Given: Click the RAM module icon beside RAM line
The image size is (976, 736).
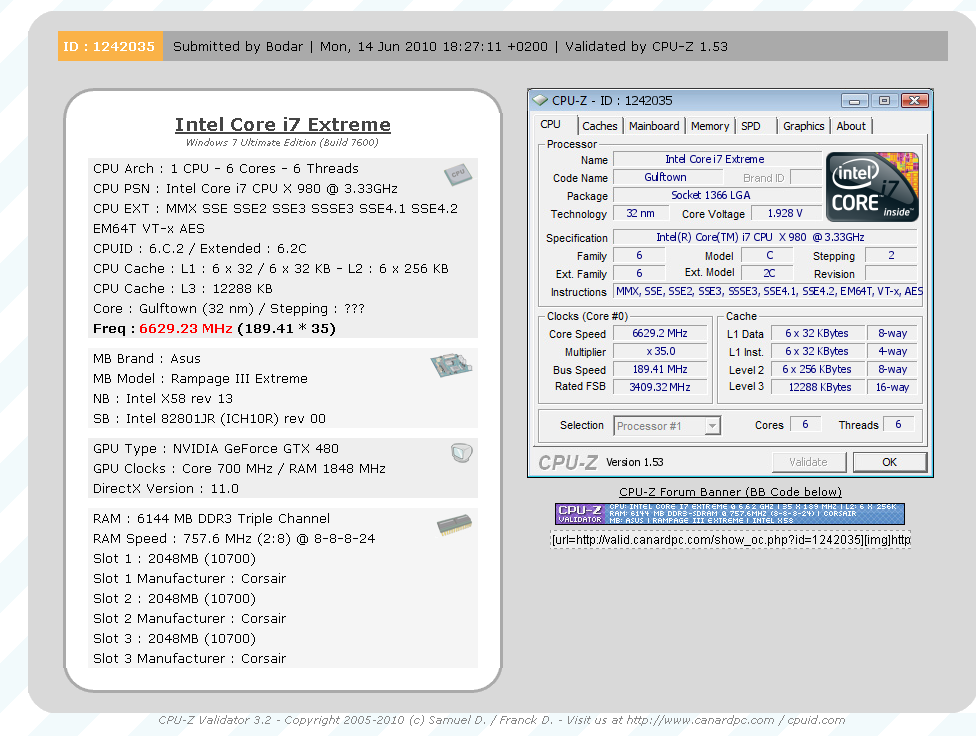Looking at the screenshot, I should click(x=454, y=525).
